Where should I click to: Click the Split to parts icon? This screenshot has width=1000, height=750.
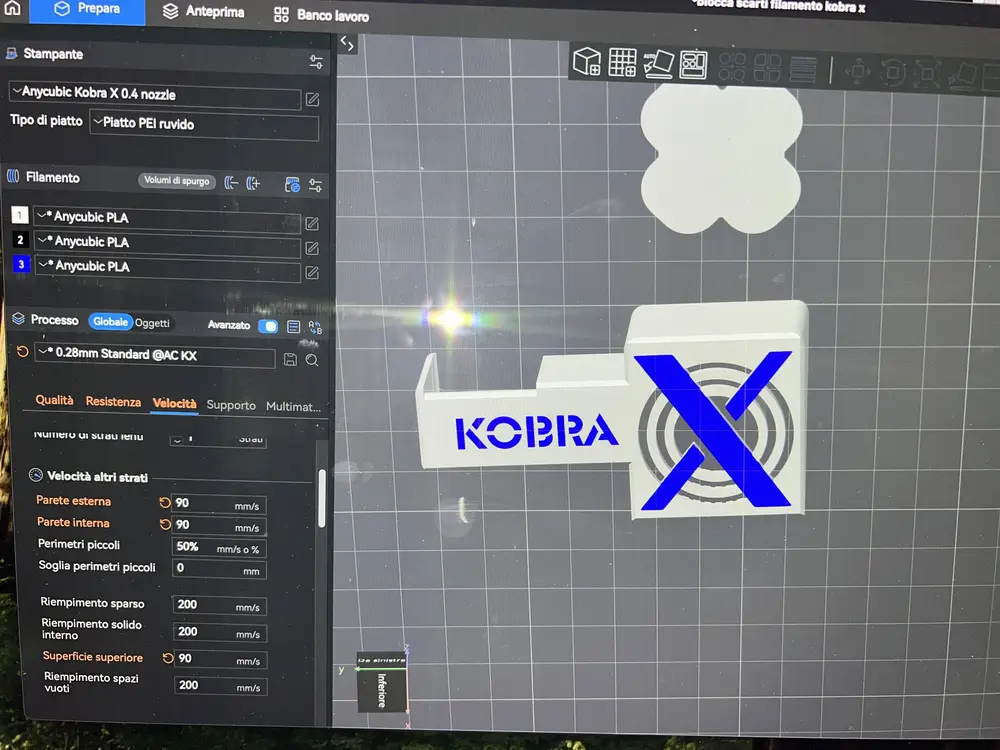click(767, 68)
